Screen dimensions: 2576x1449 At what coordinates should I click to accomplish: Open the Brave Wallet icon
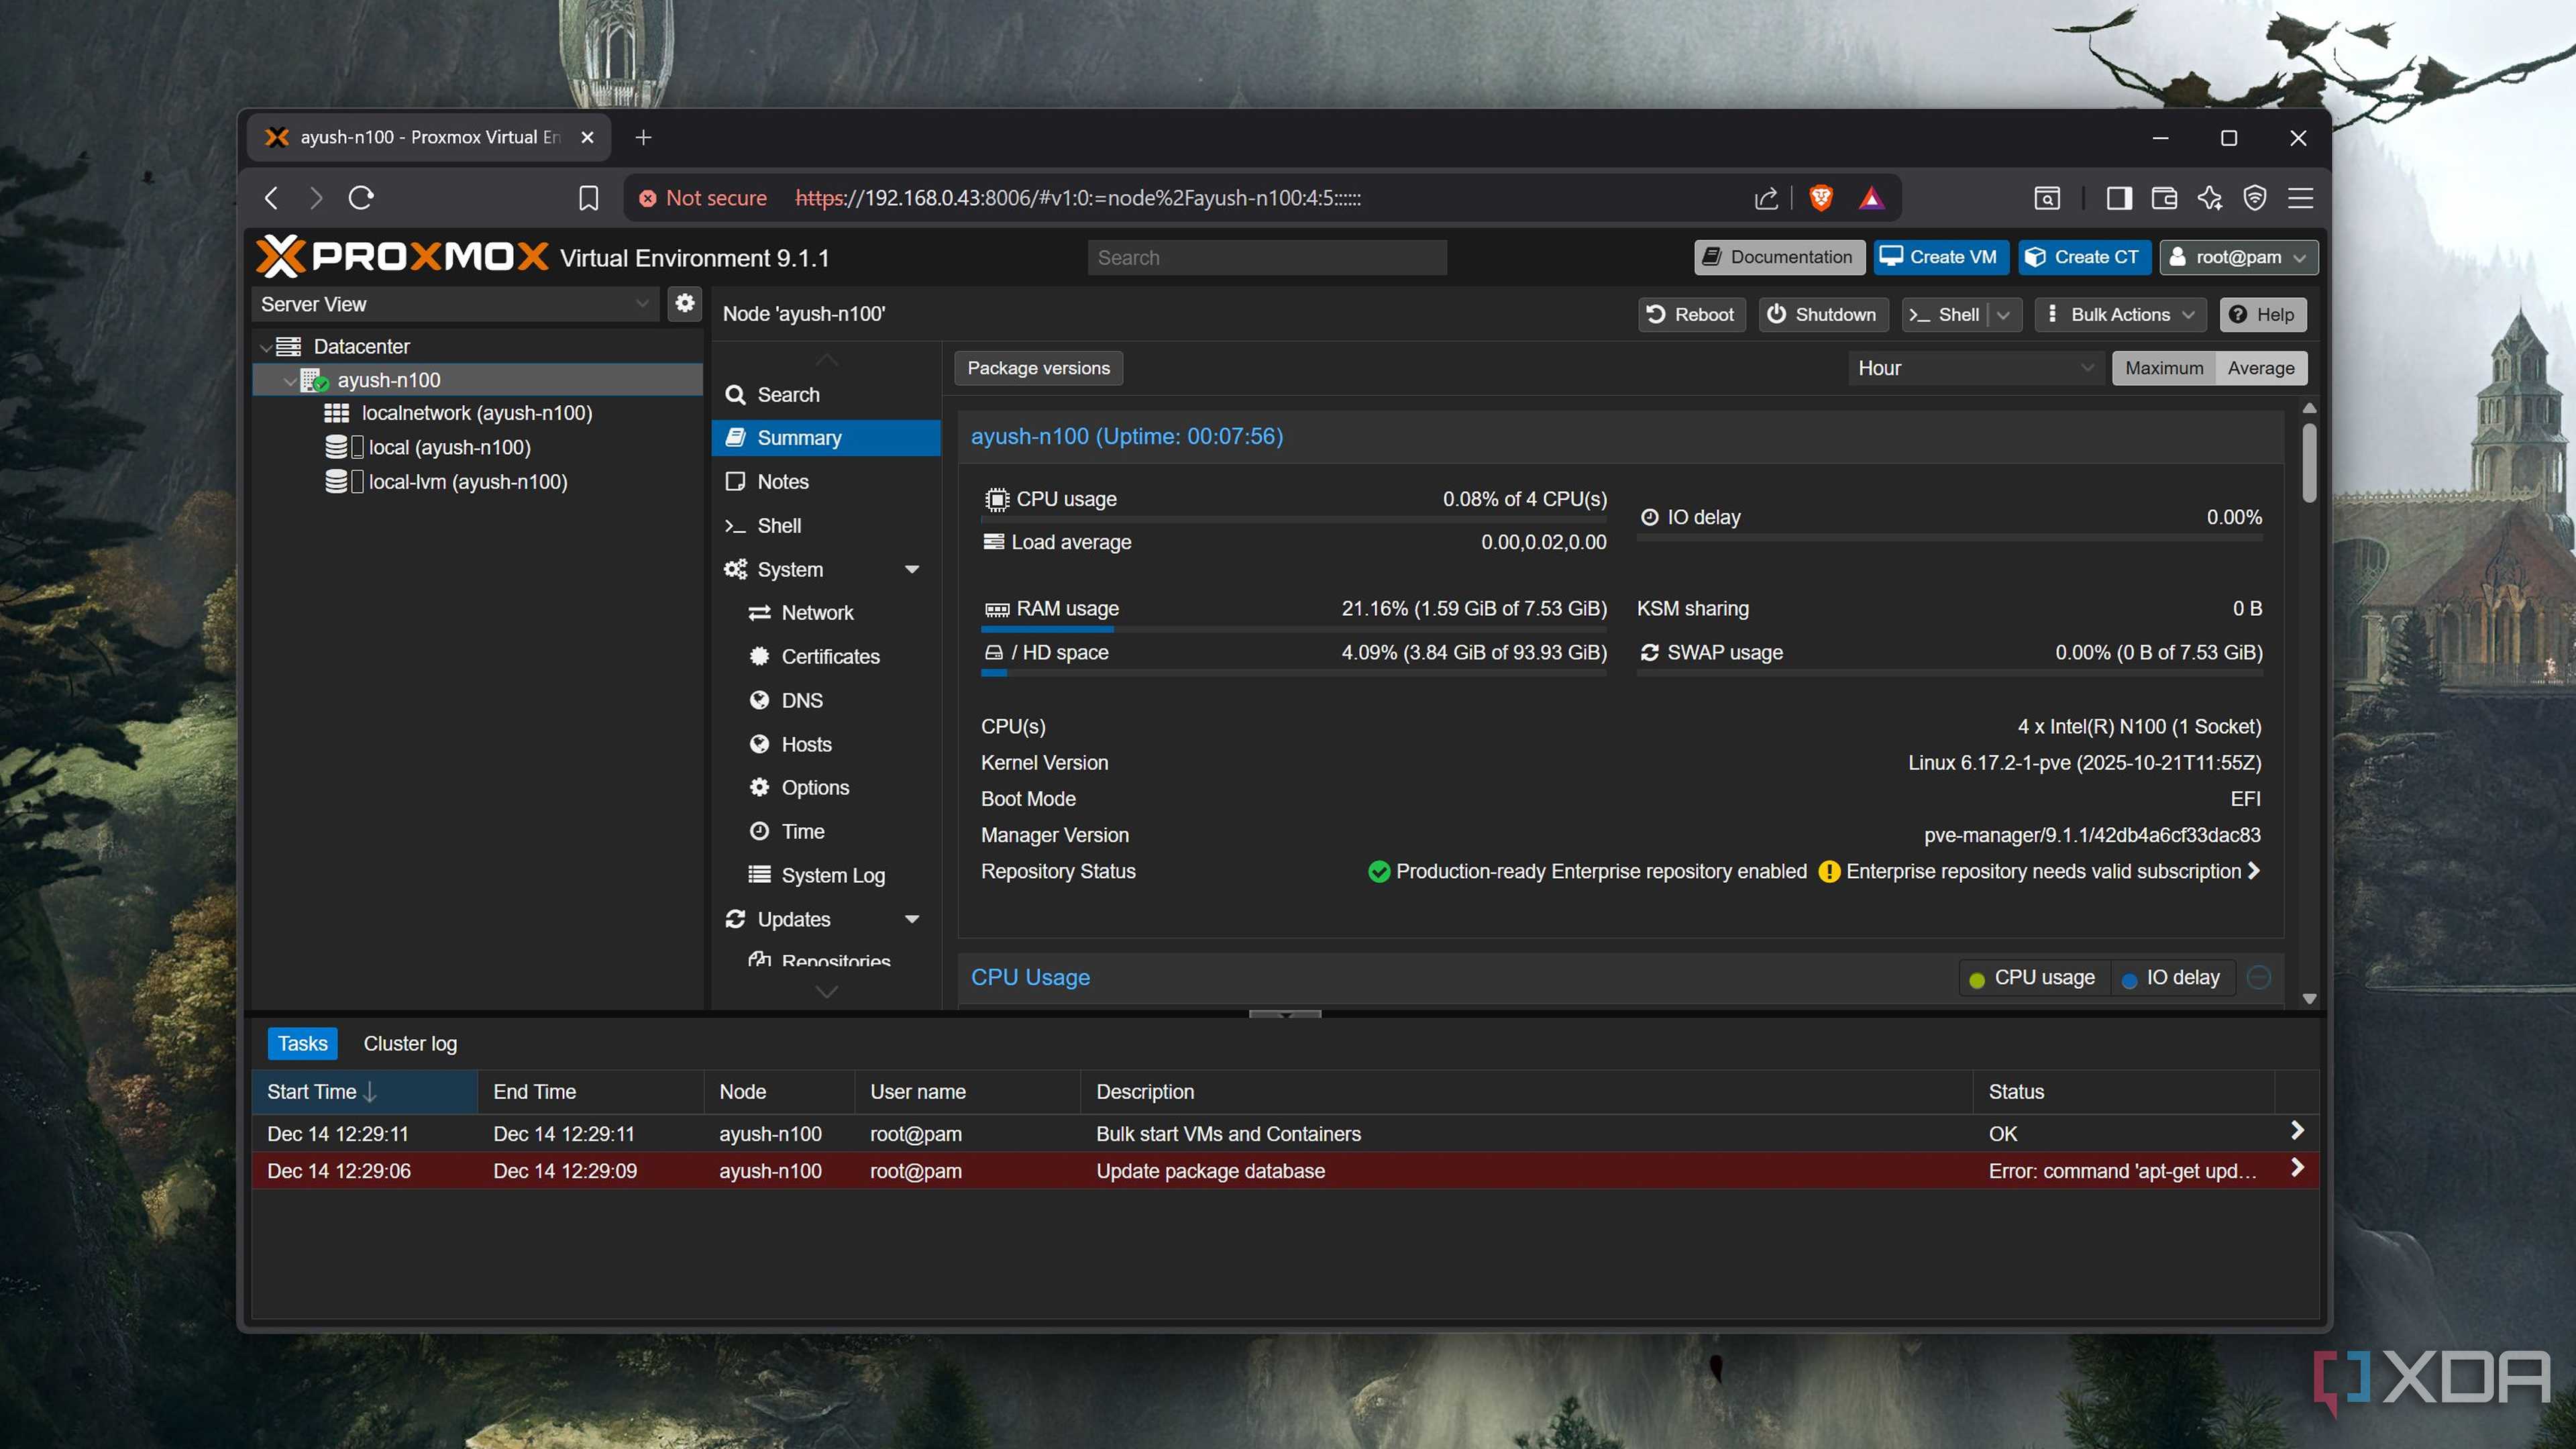[x=2164, y=198]
